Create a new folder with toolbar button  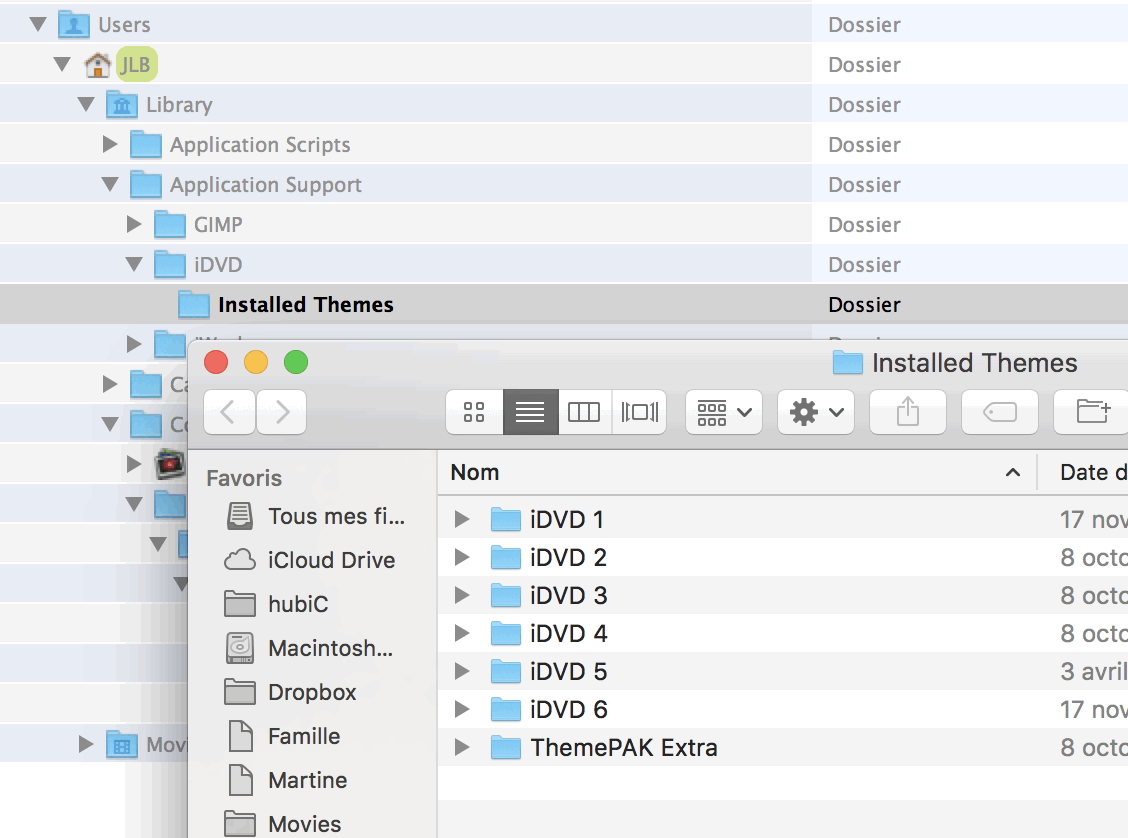(1092, 412)
